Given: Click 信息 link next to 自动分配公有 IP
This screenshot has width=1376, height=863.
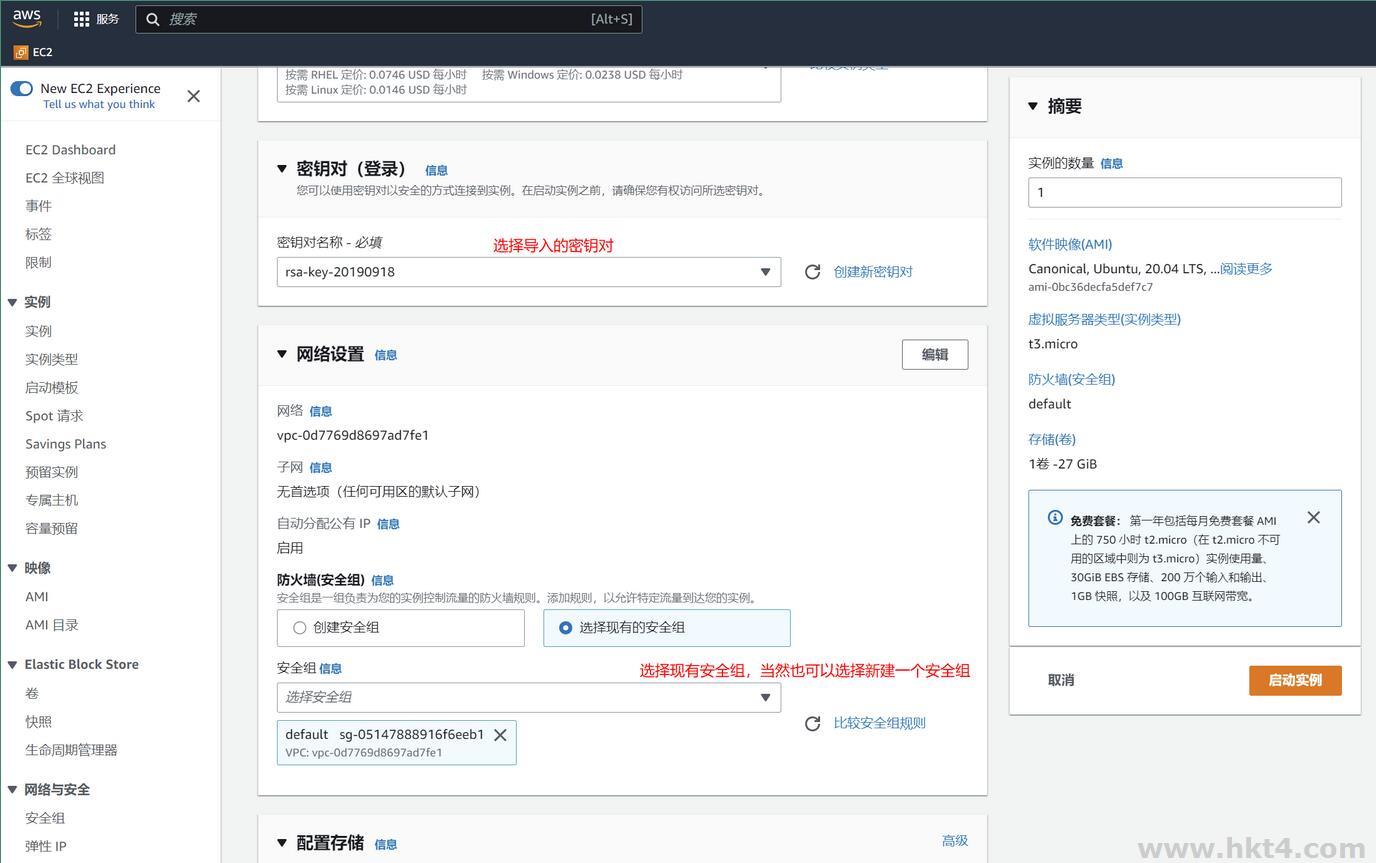Looking at the screenshot, I should (x=388, y=524).
